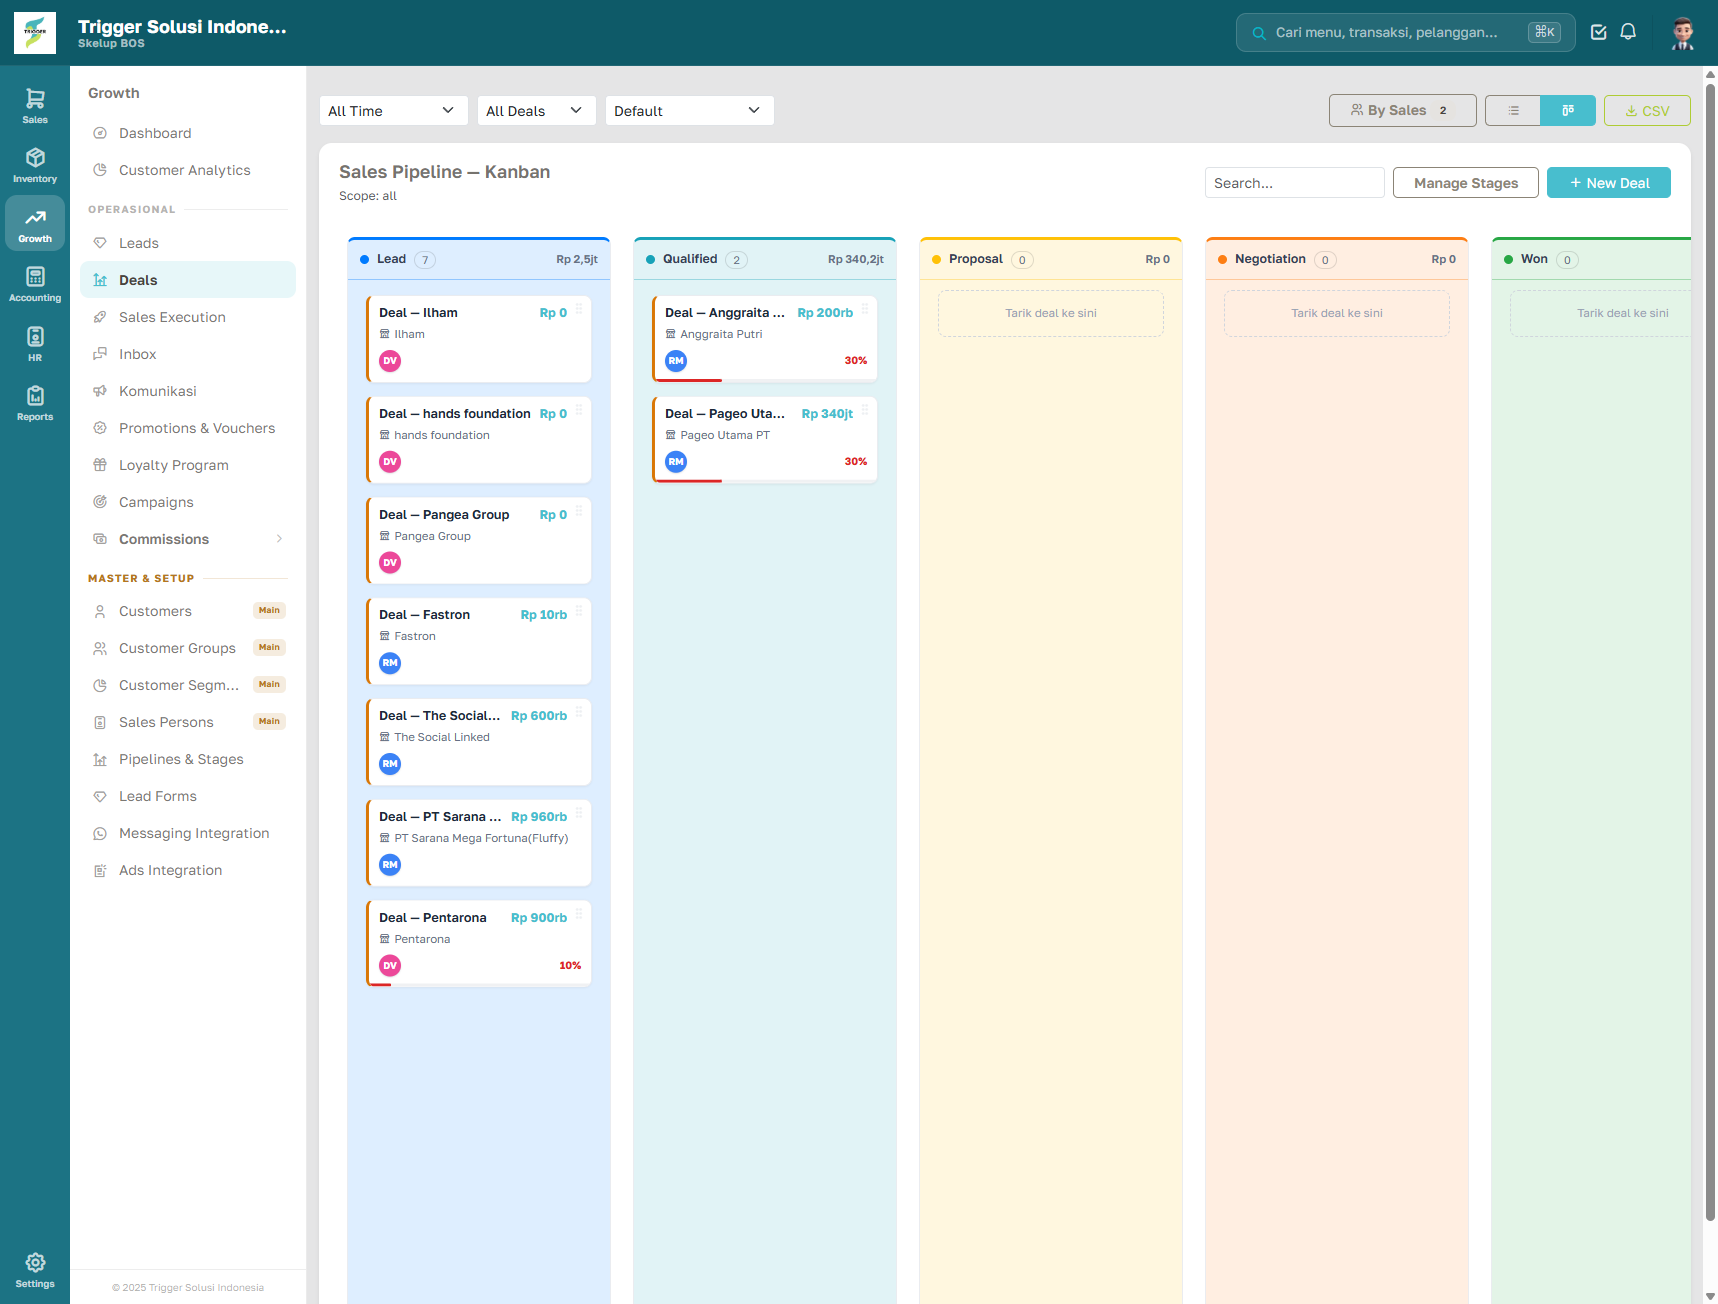This screenshot has height=1304, width=1718.
Task: Click the search magnifier icon in header
Action: coord(1259,33)
